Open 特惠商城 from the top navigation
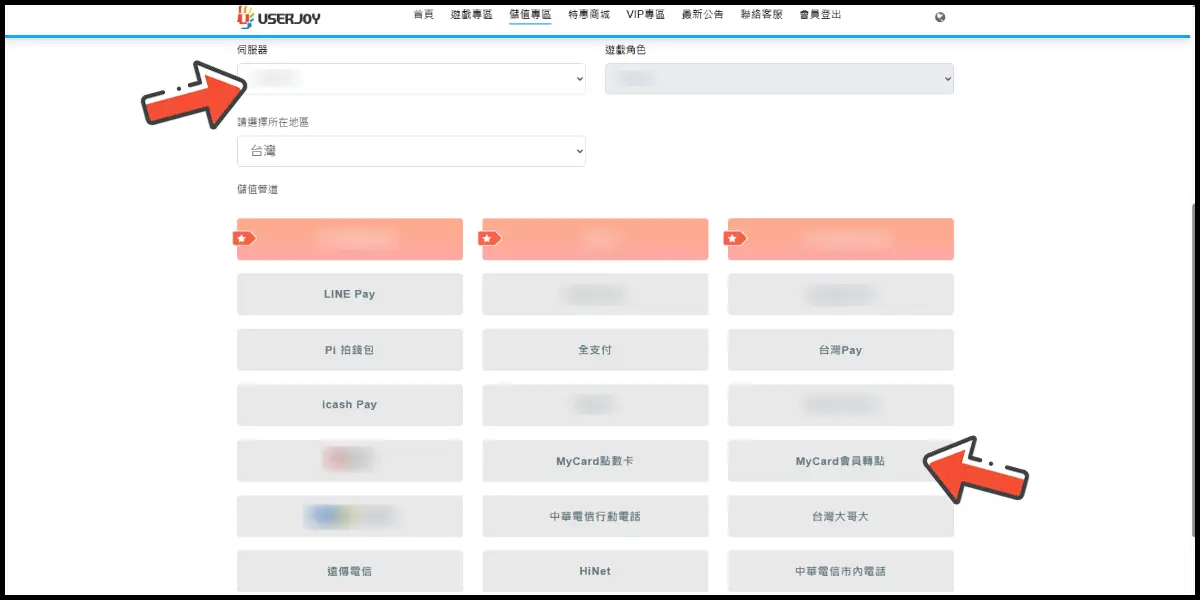Viewport: 1200px width, 600px height. 588,15
